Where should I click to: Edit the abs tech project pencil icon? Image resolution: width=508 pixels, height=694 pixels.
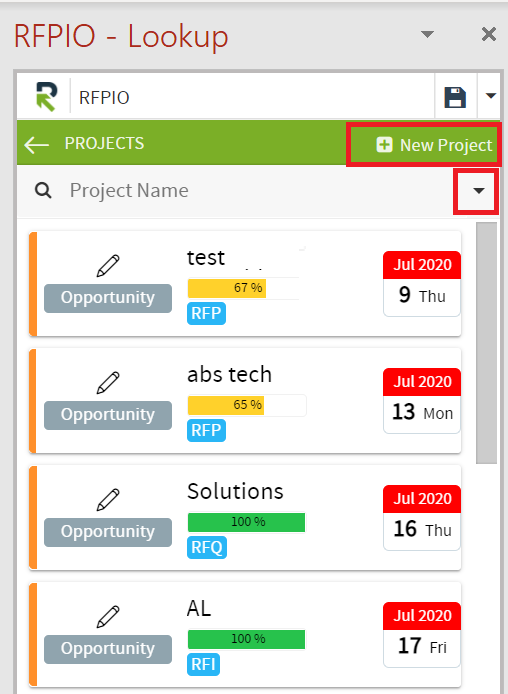click(x=108, y=382)
